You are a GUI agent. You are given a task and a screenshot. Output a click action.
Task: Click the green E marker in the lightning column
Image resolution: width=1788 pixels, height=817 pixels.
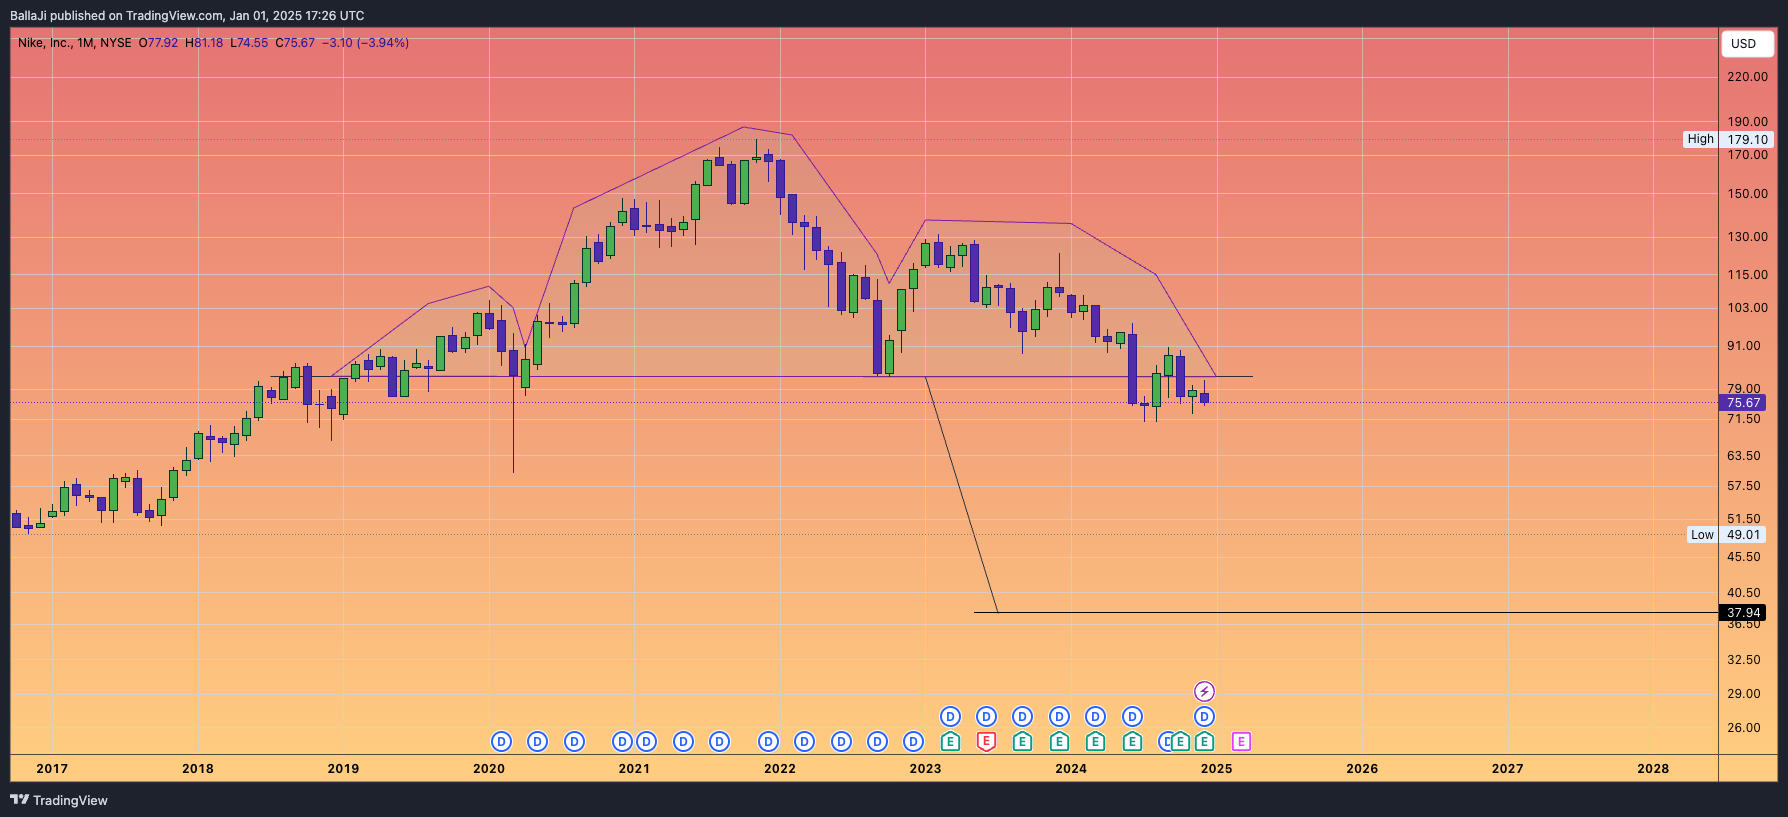click(1205, 741)
